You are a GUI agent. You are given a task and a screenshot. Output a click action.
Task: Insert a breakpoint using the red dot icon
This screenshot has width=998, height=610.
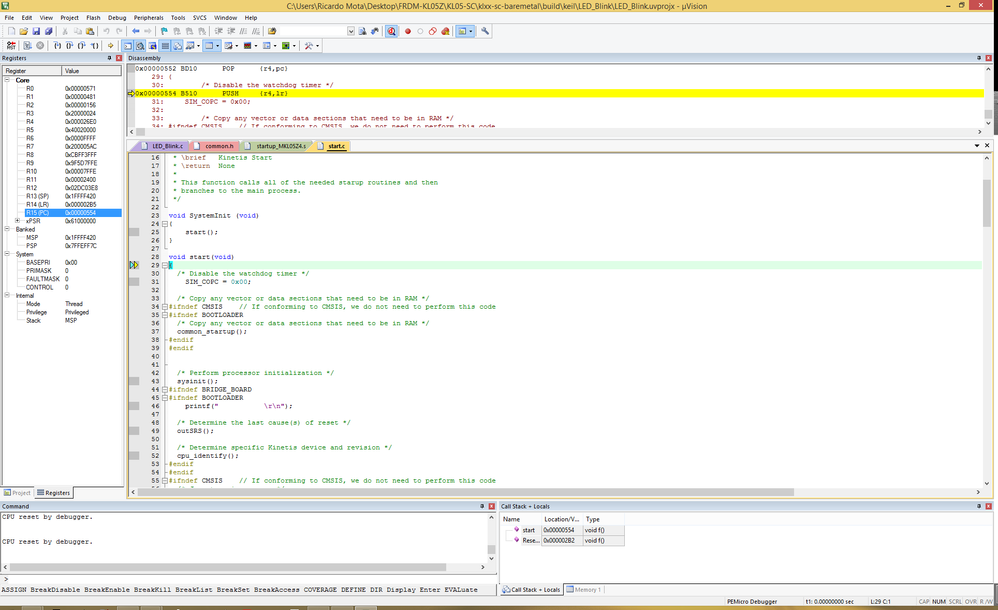pyautogui.click(x=408, y=31)
